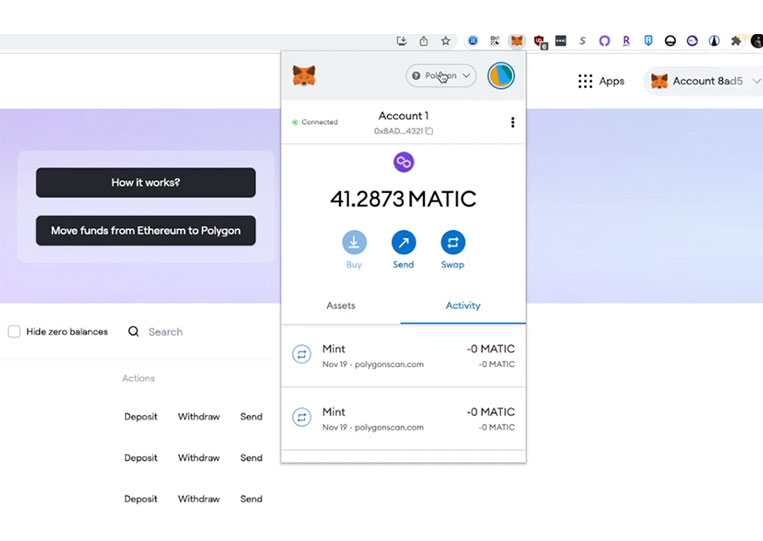Image resolution: width=763 pixels, height=541 pixels.
Task: Switch to the Activity tab
Action: pos(463,306)
